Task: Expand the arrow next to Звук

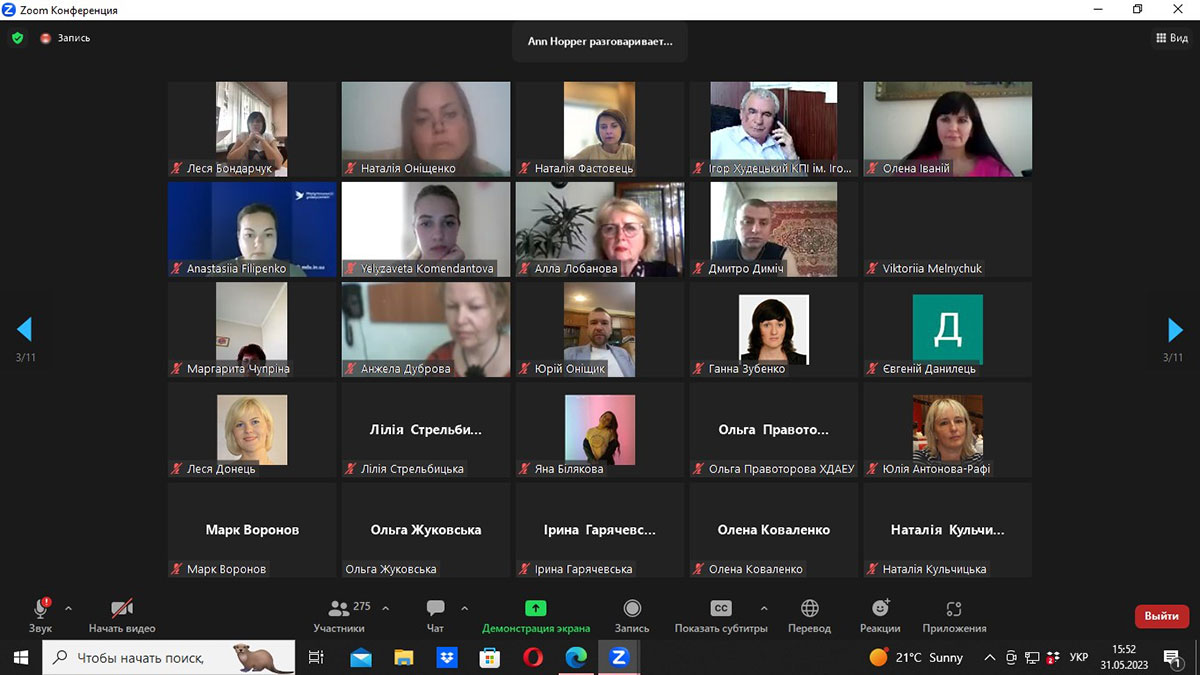Action: (68, 607)
